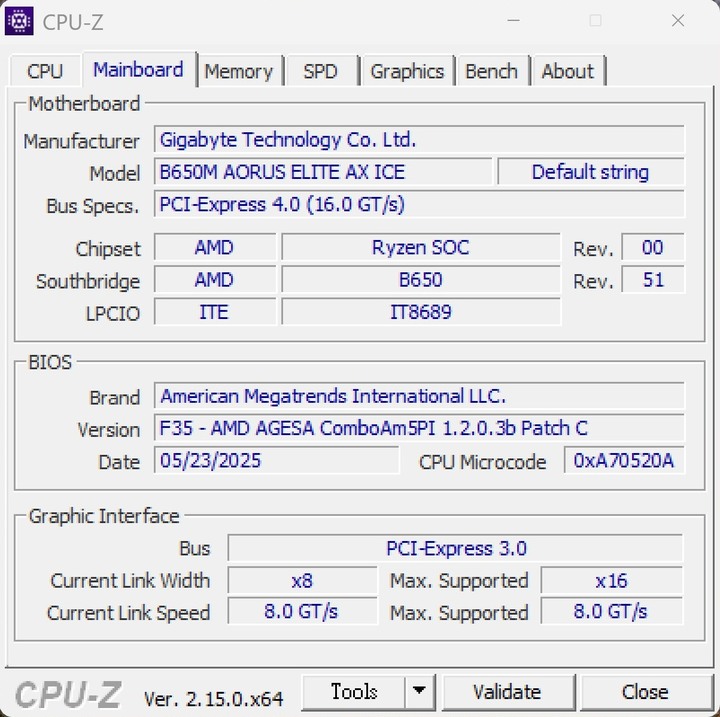Click the Close button at bottom

645,692
